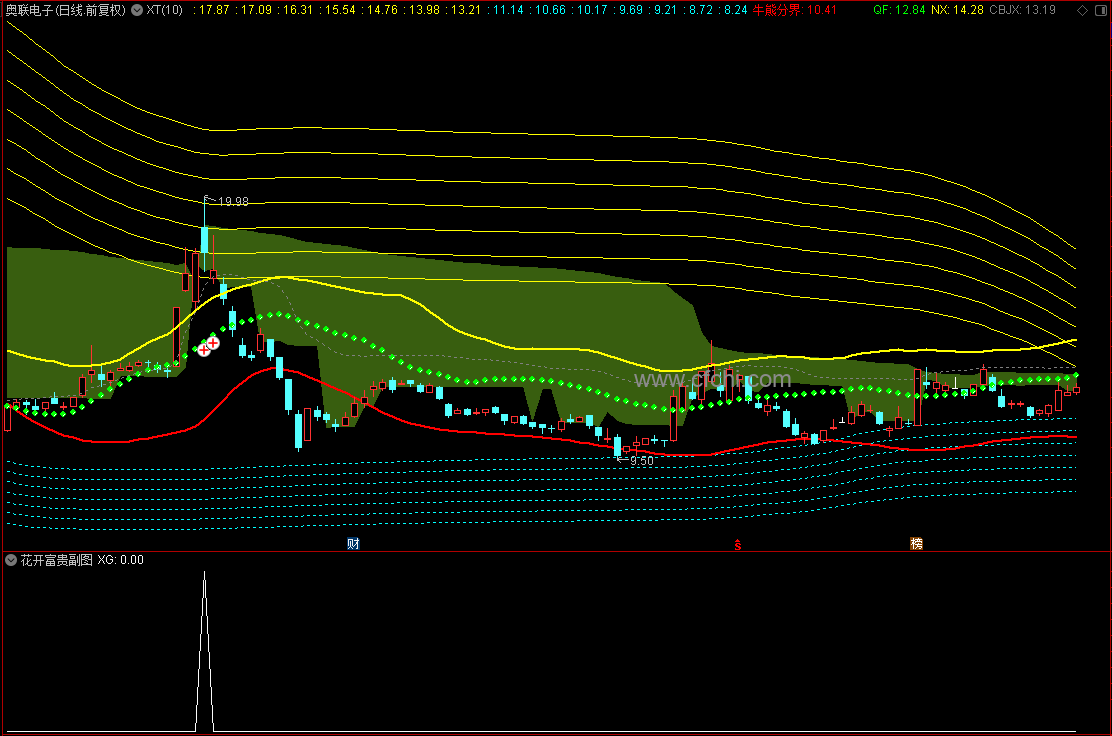Click the header value 15.54
This screenshot has height=736, width=1112.
(340, 10)
